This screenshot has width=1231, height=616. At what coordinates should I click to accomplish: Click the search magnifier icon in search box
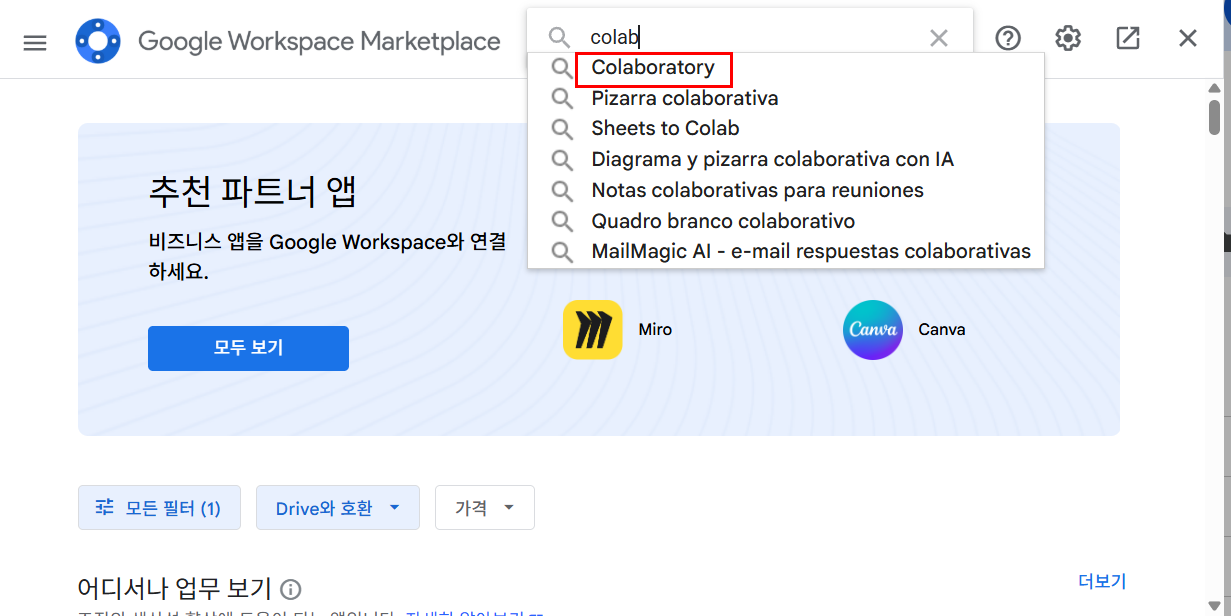tap(559, 38)
